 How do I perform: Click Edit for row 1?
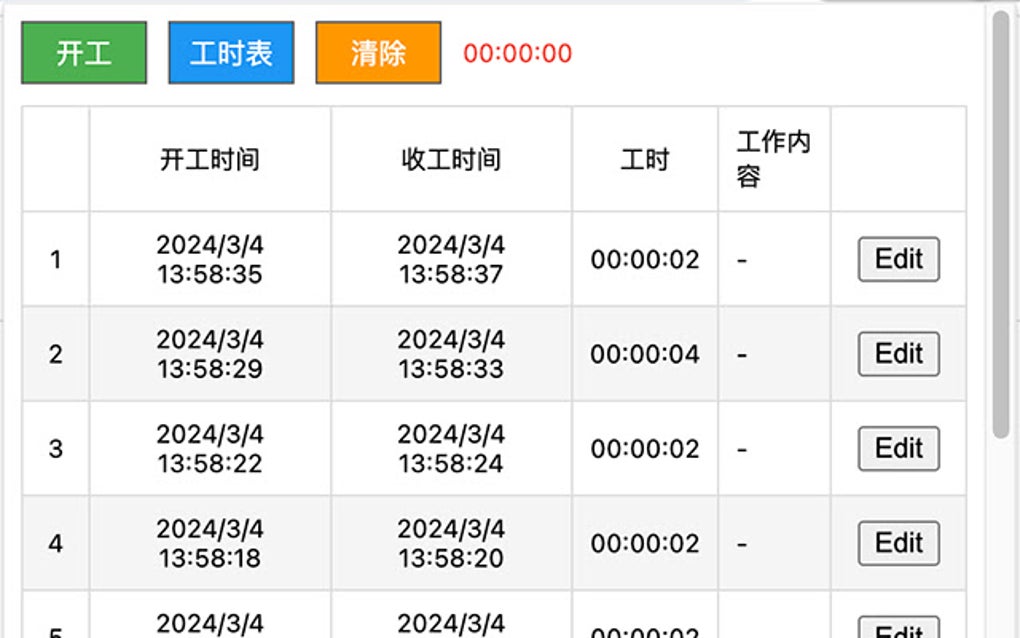(898, 260)
